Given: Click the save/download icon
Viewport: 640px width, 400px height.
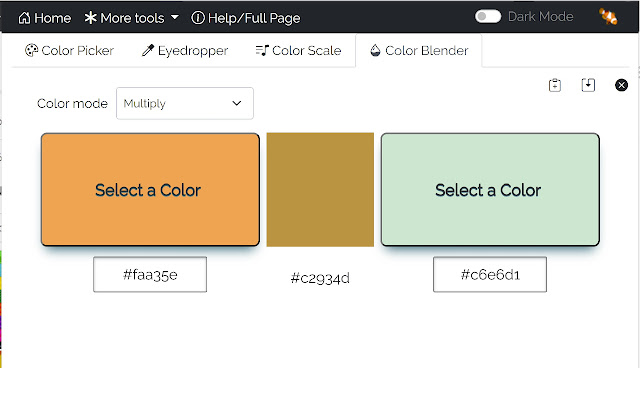Looking at the screenshot, I should (588, 86).
